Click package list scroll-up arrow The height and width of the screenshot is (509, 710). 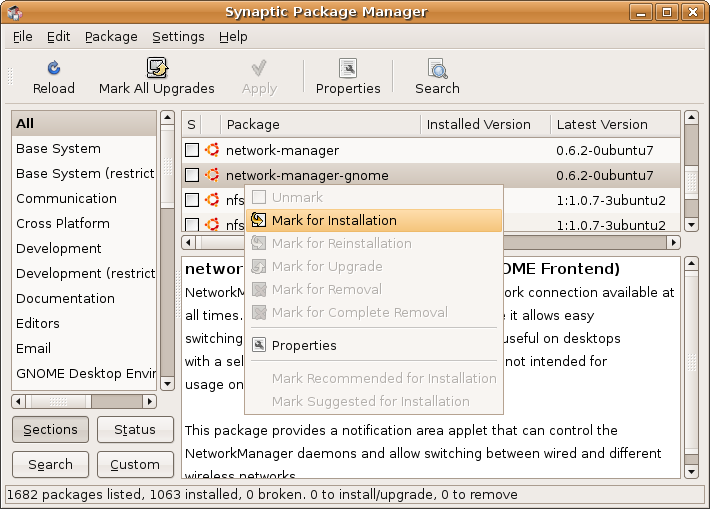click(x=691, y=118)
